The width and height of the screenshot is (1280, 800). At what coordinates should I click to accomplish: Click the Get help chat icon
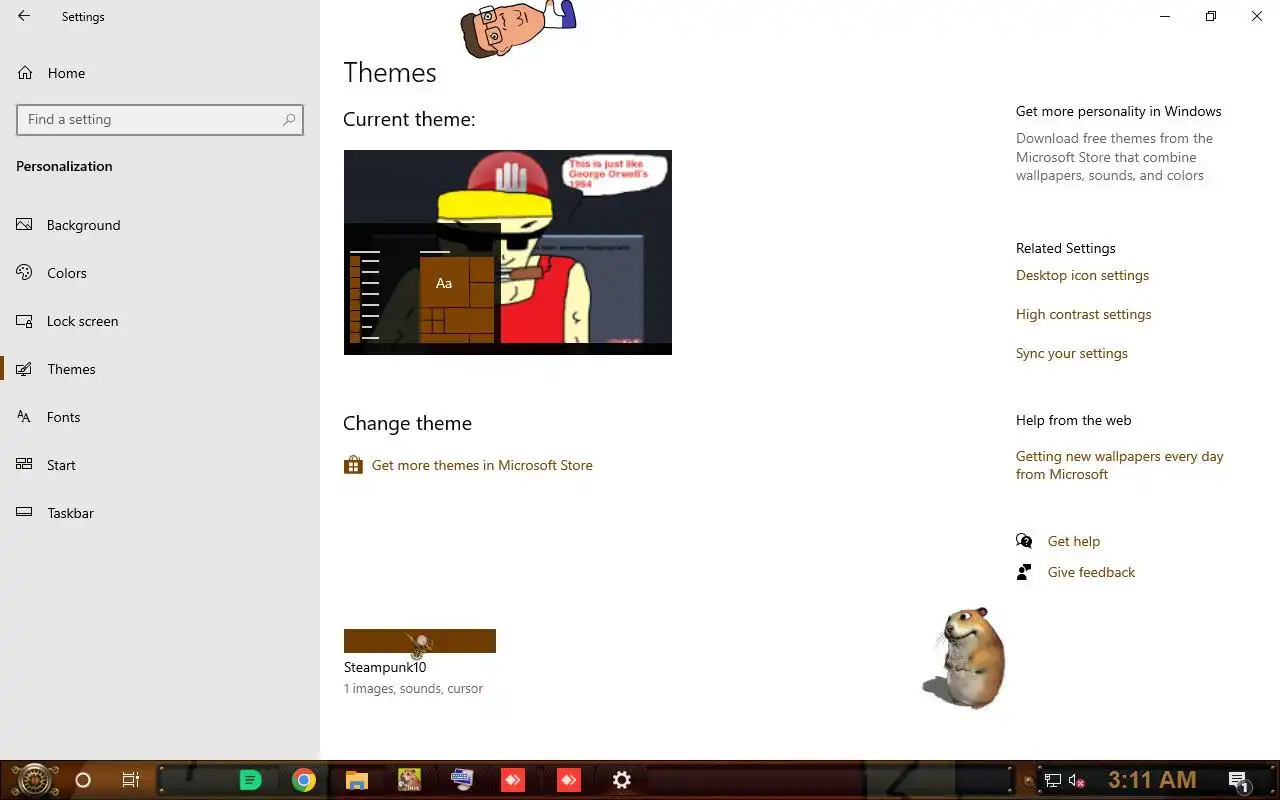[1024, 541]
